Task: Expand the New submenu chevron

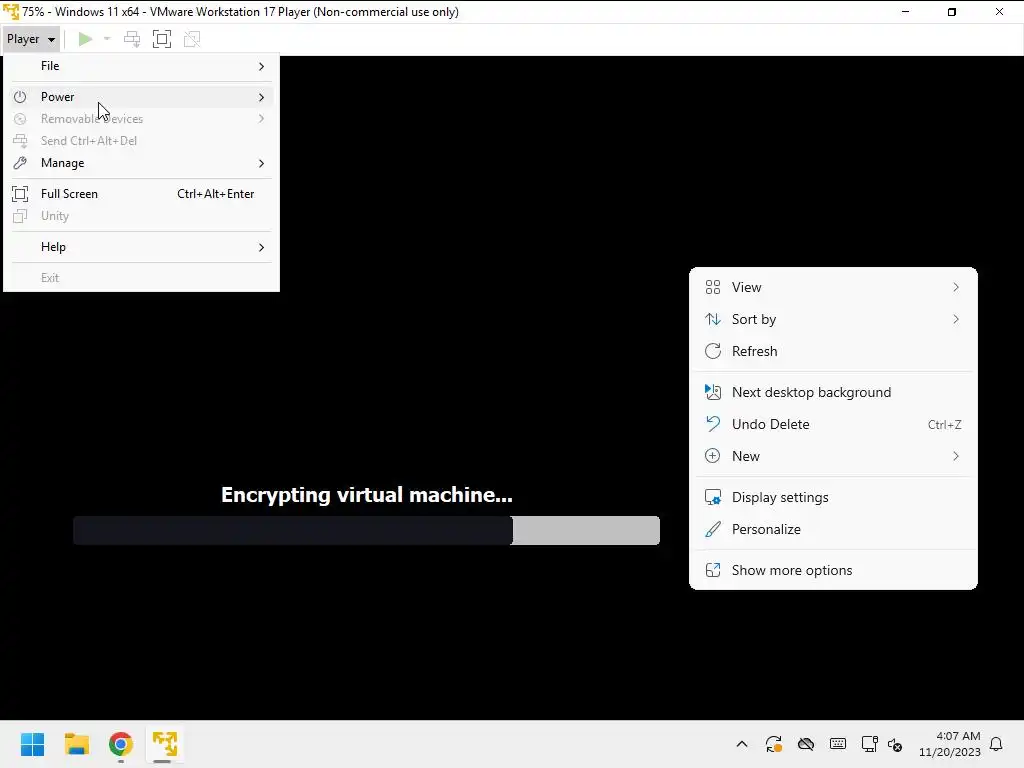Action: coord(956,456)
